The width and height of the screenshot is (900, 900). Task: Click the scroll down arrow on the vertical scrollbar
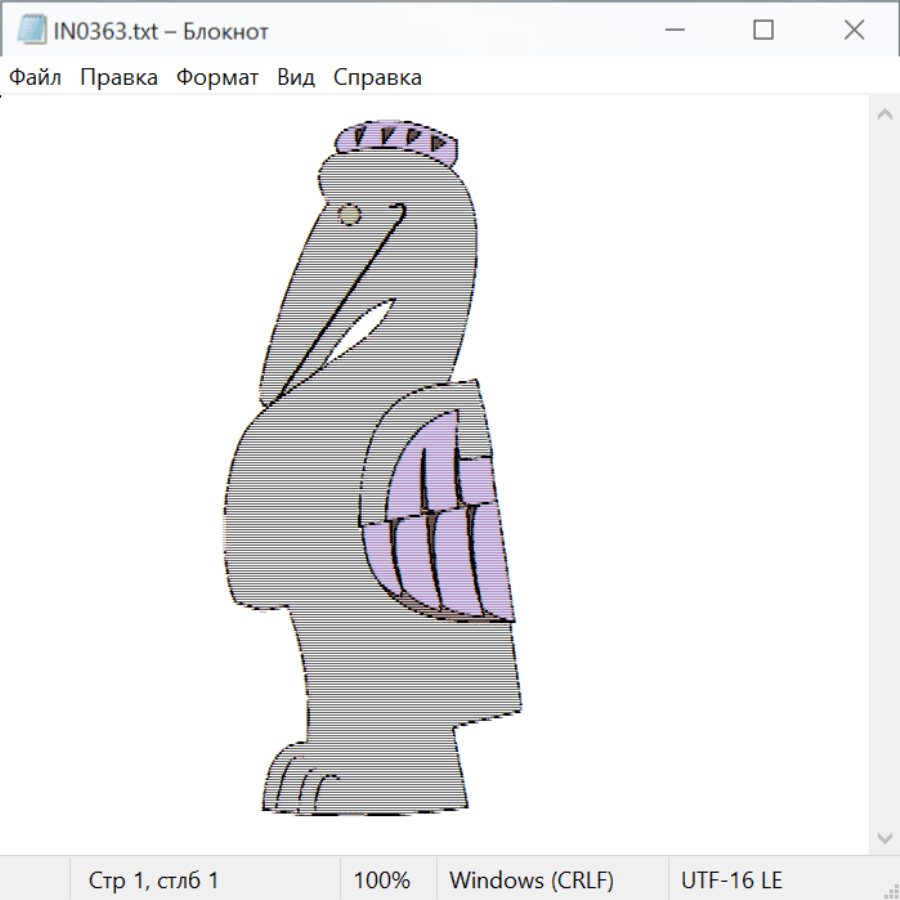click(884, 837)
